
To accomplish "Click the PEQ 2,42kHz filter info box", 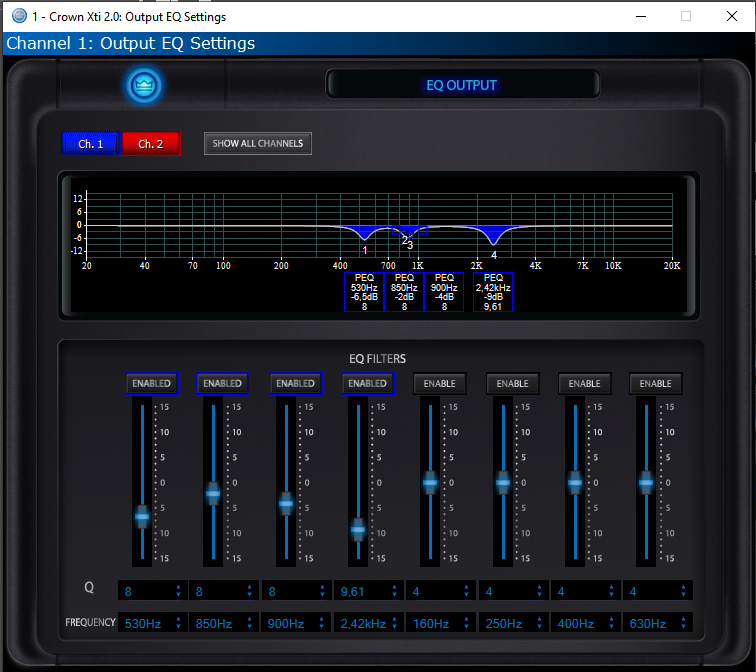I will [493, 292].
